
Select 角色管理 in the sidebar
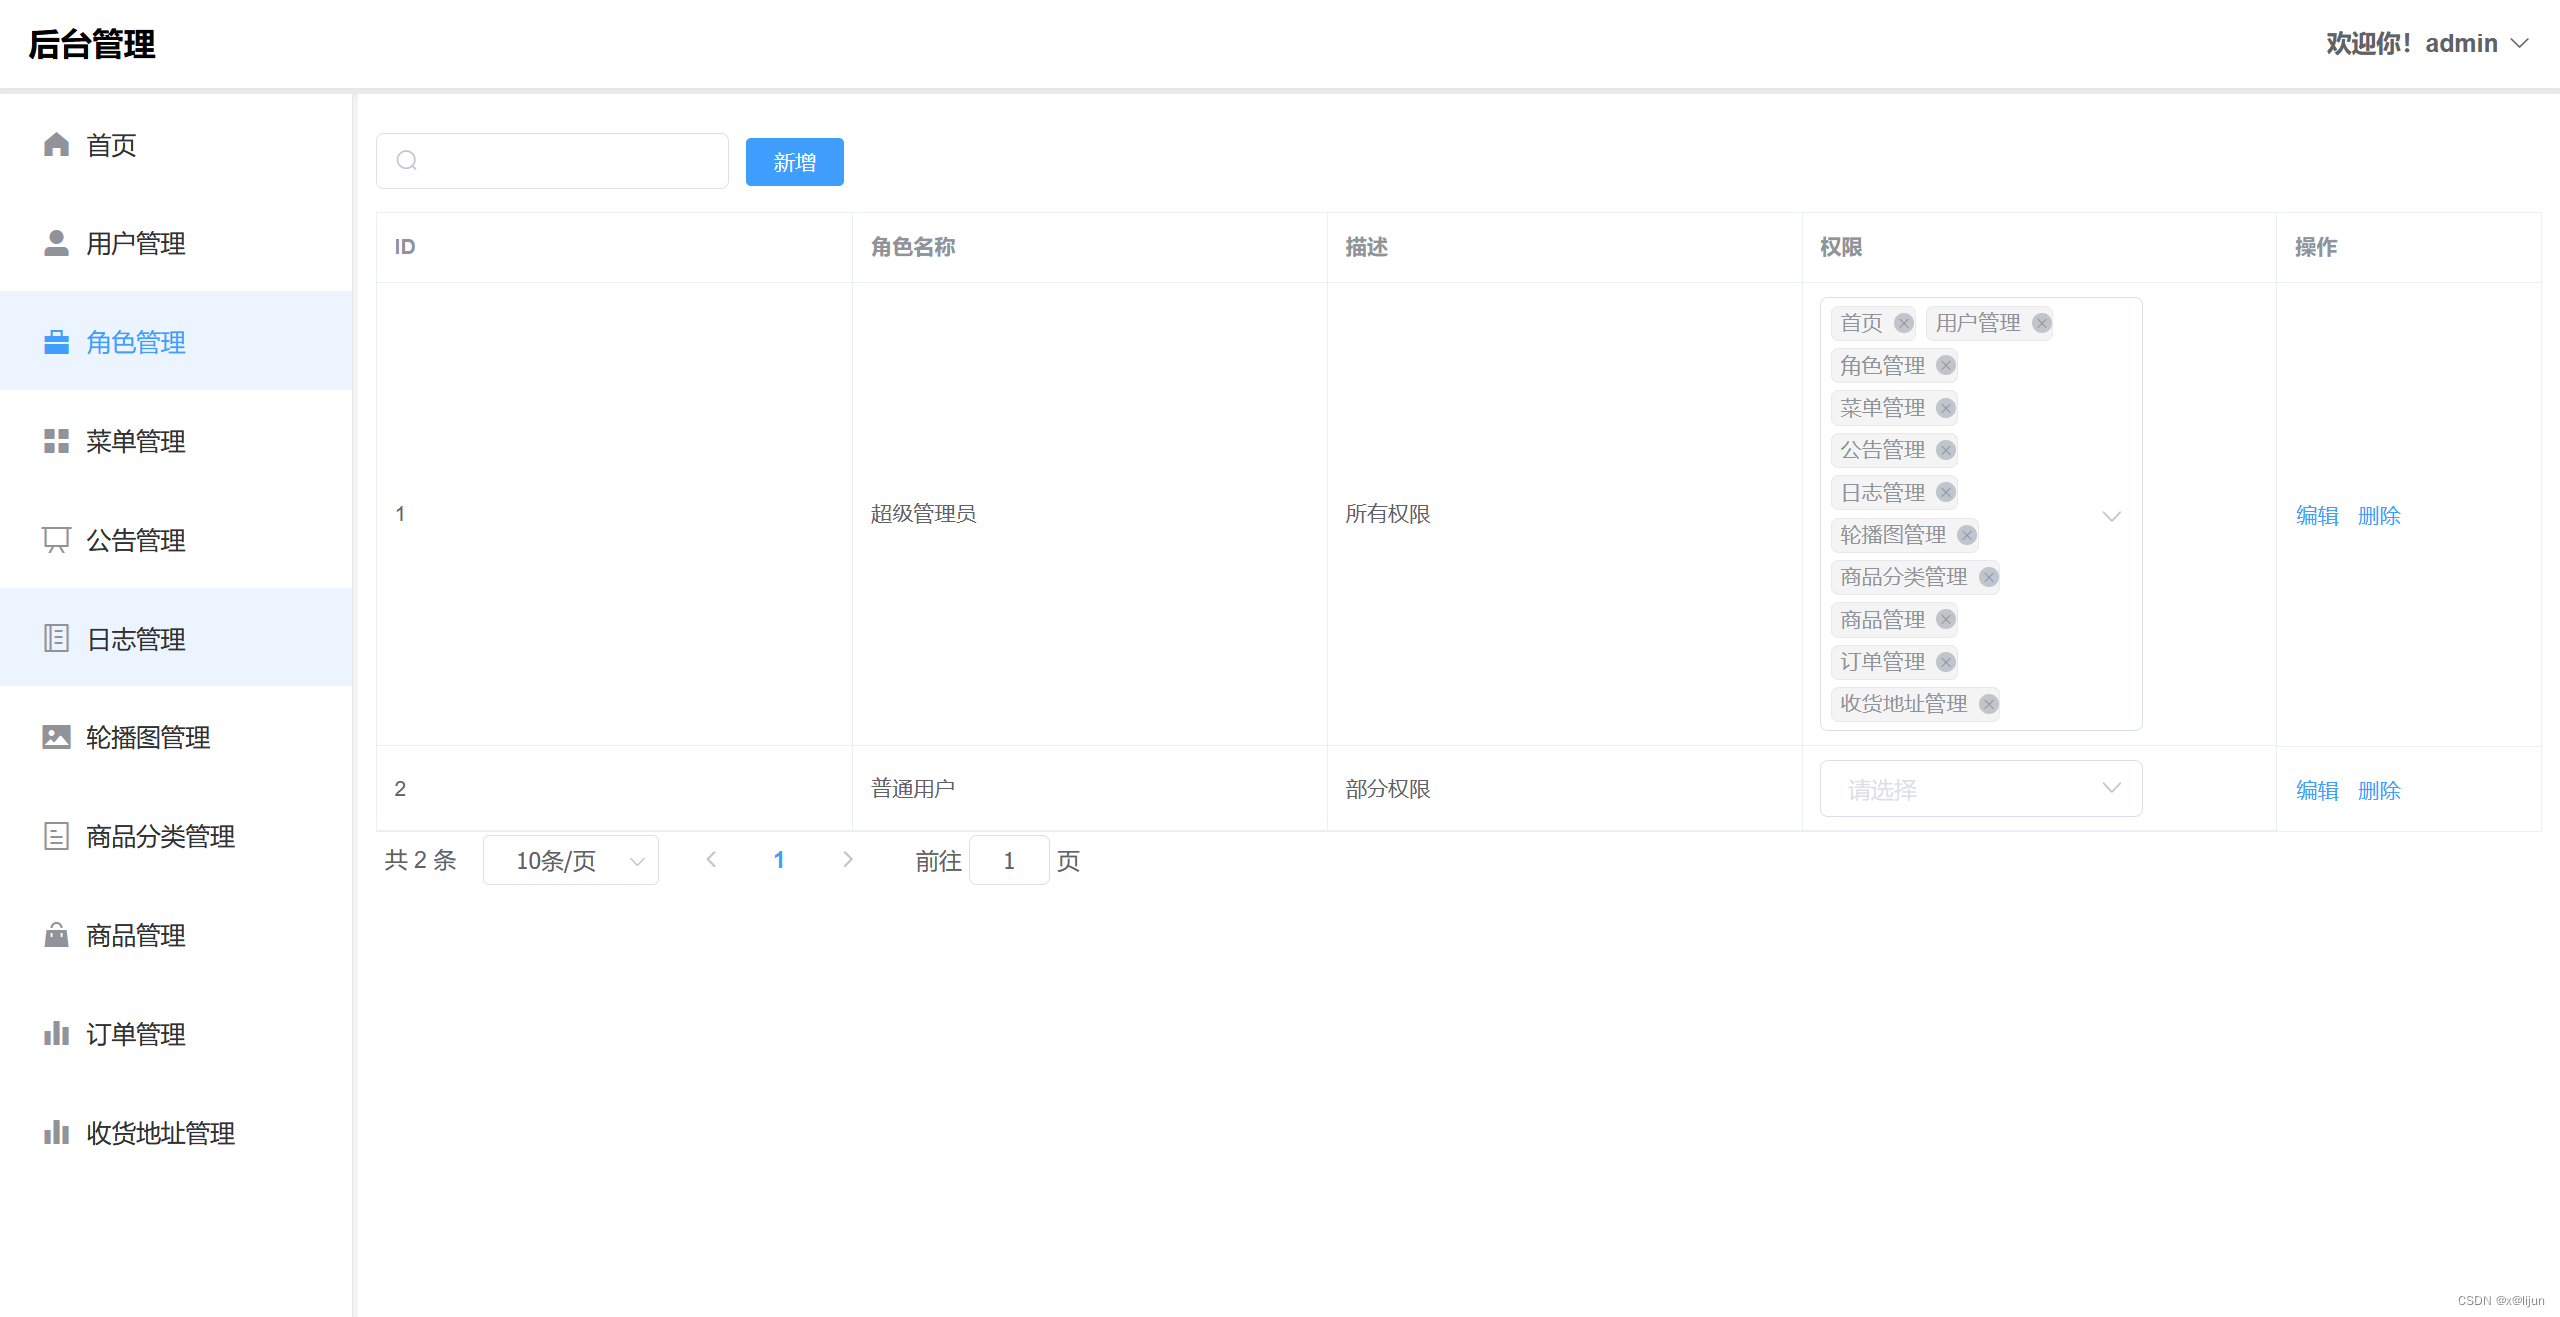point(176,342)
